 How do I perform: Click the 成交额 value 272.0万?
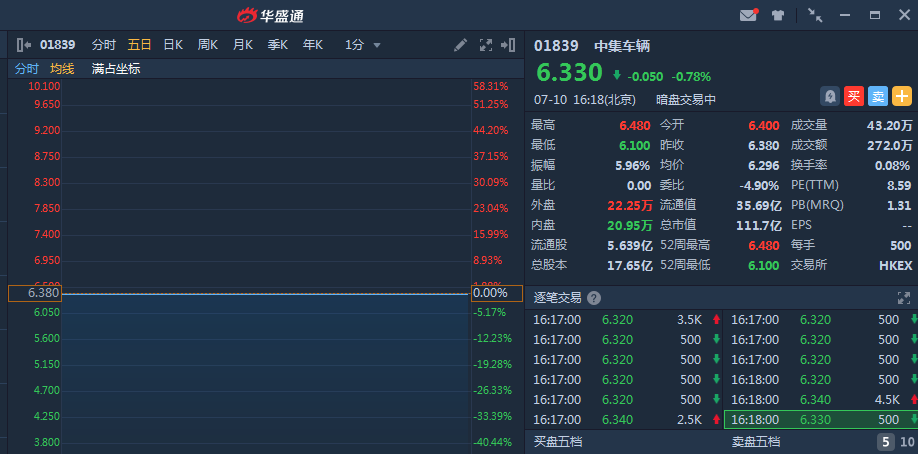890,145
